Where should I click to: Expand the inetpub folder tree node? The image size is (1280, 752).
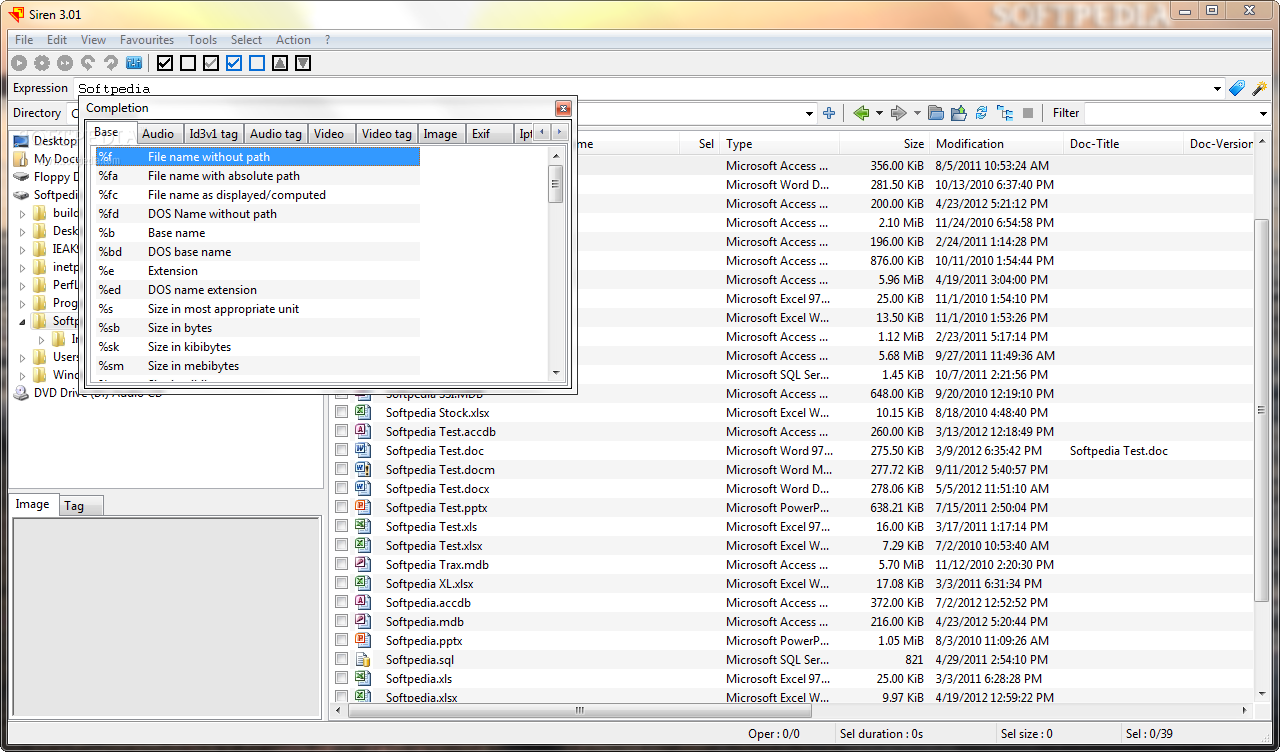point(23,267)
